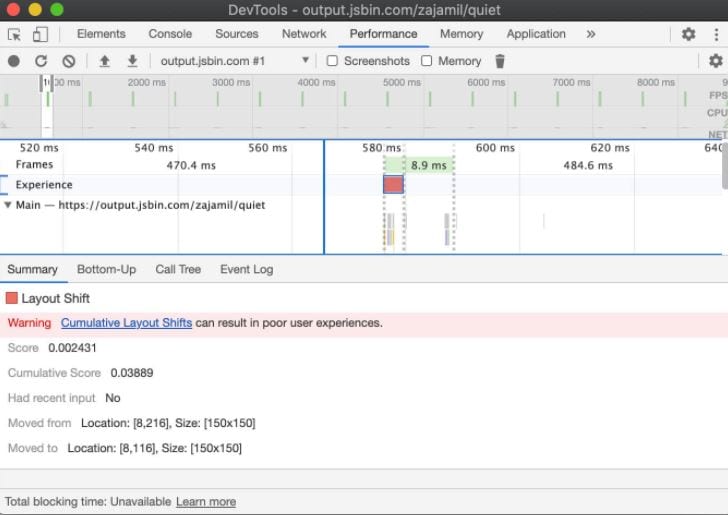
Task: Select the 470.4 ms frame
Action: click(x=191, y=165)
